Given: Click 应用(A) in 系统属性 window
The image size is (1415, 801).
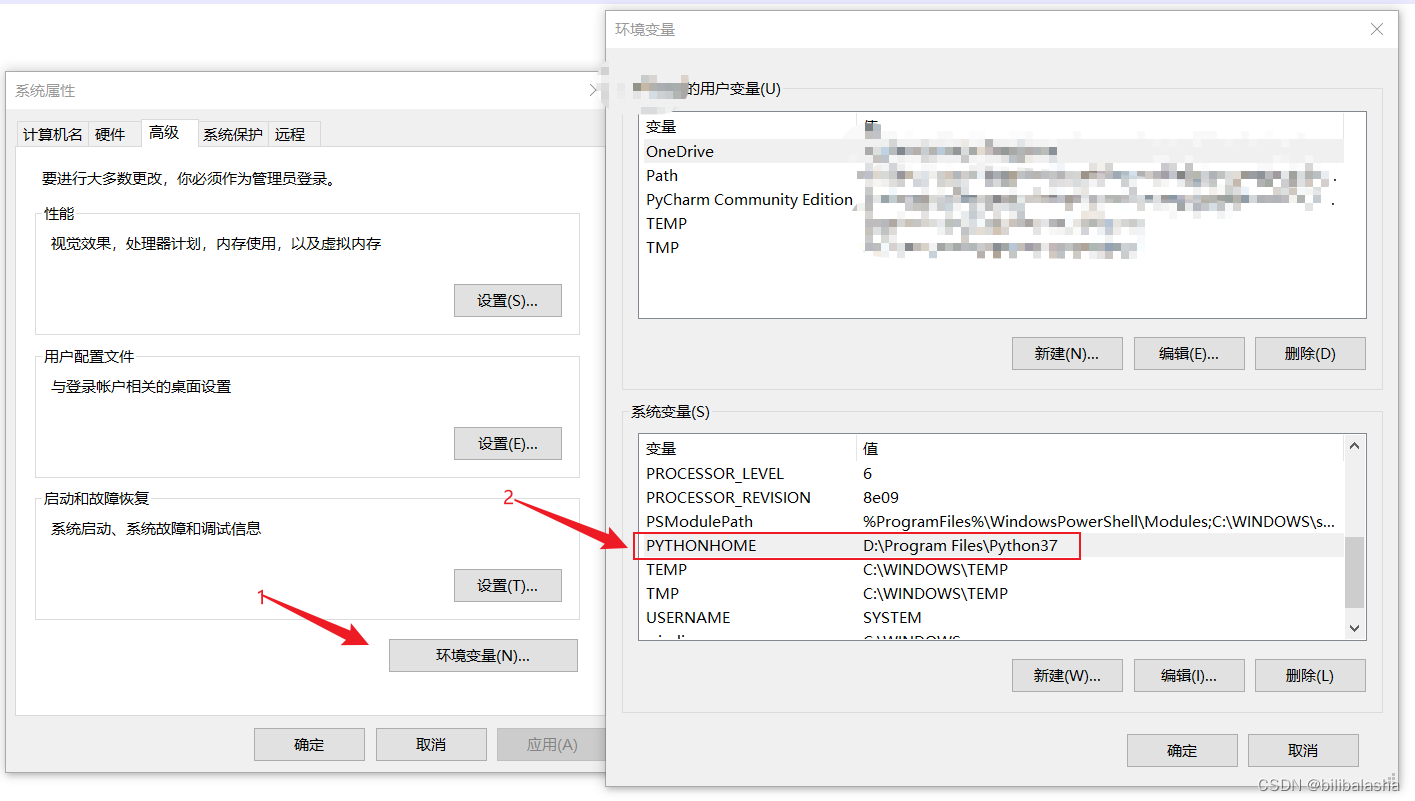Looking at the screenshot, I should [x=552, y=744].
